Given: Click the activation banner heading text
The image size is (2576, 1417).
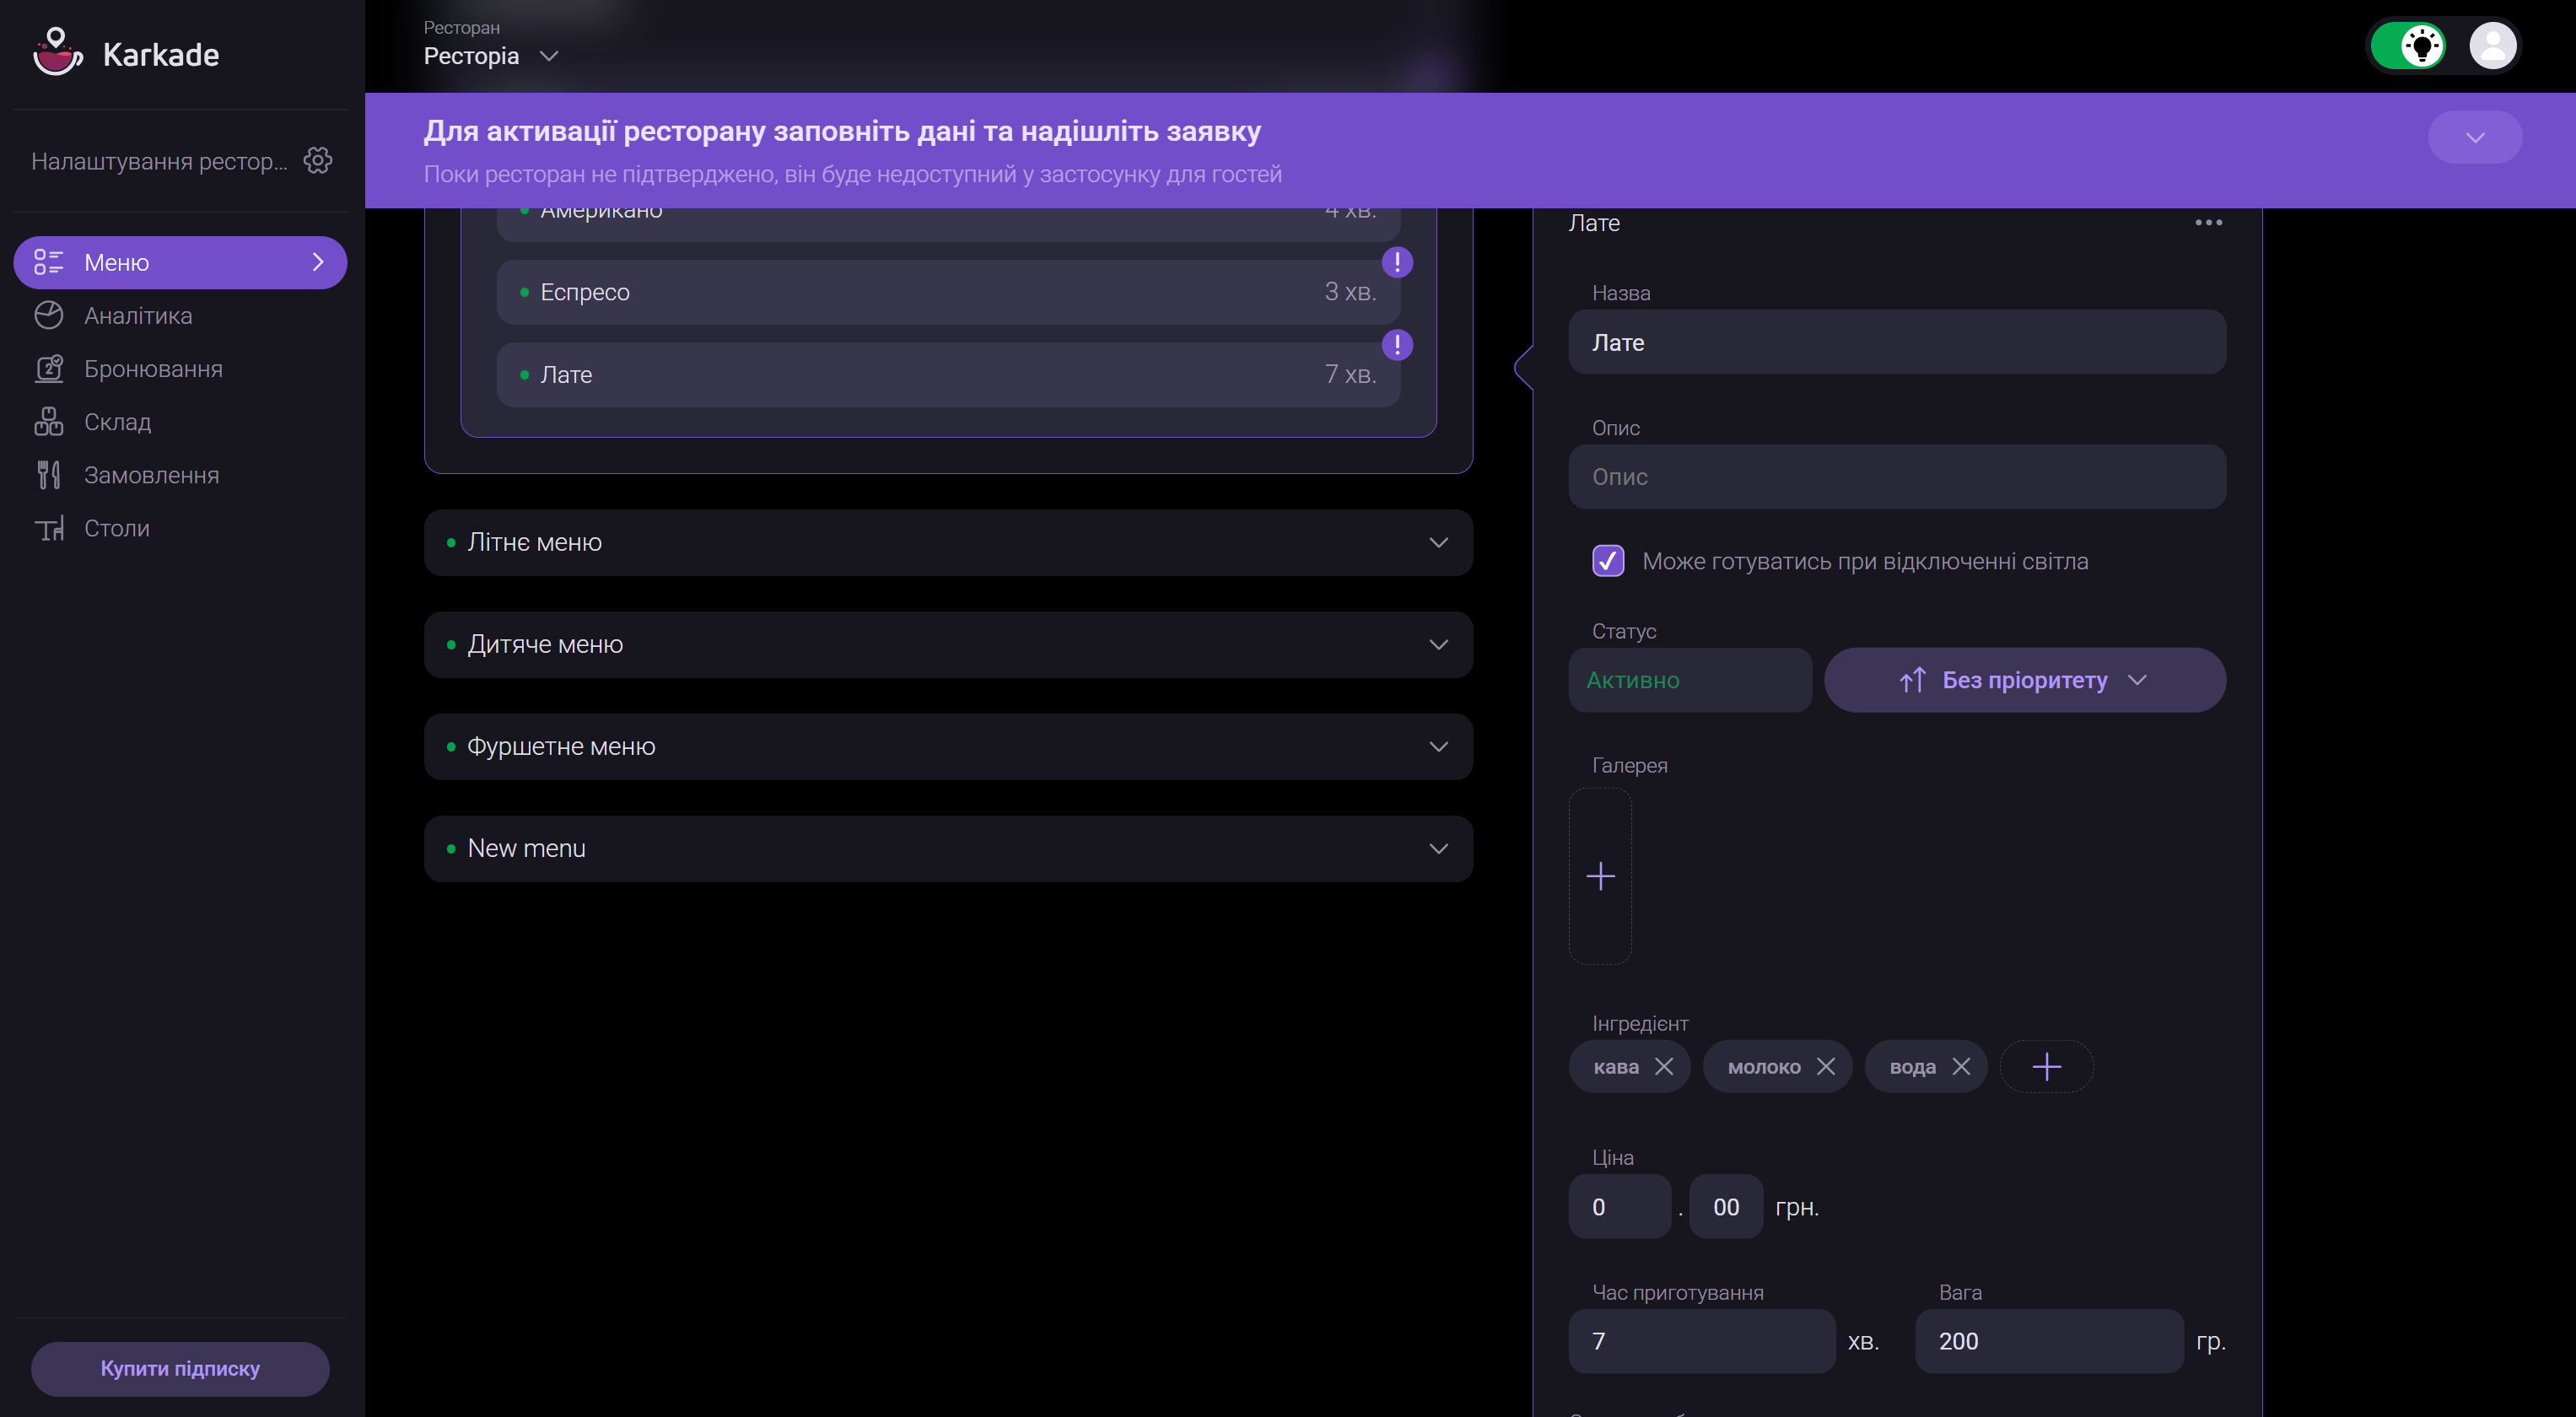Looking at the screenshot, I should pyautogui.click(x=842, y=131).
